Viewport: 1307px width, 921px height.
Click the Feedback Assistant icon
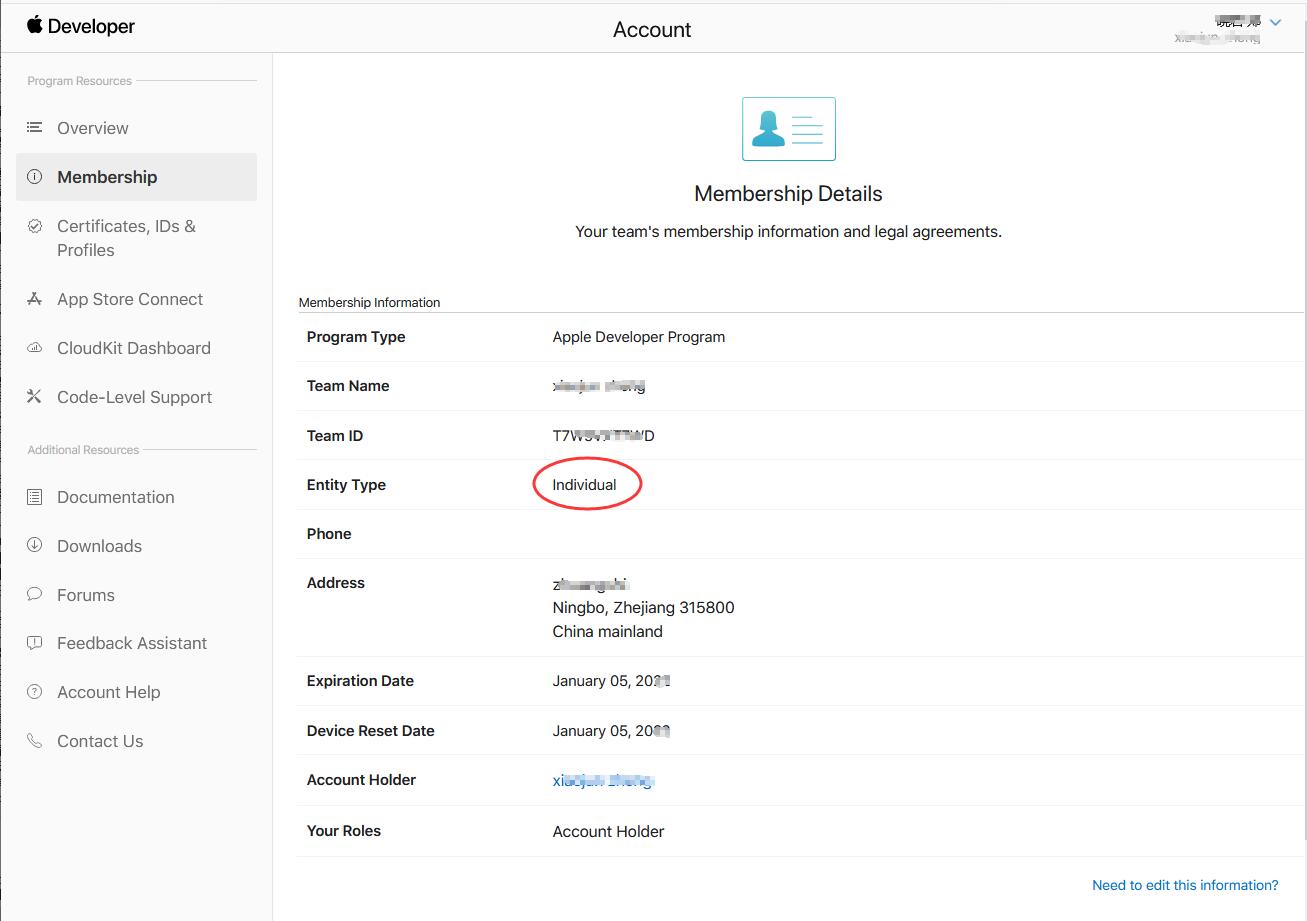click(x=35, y=643)
